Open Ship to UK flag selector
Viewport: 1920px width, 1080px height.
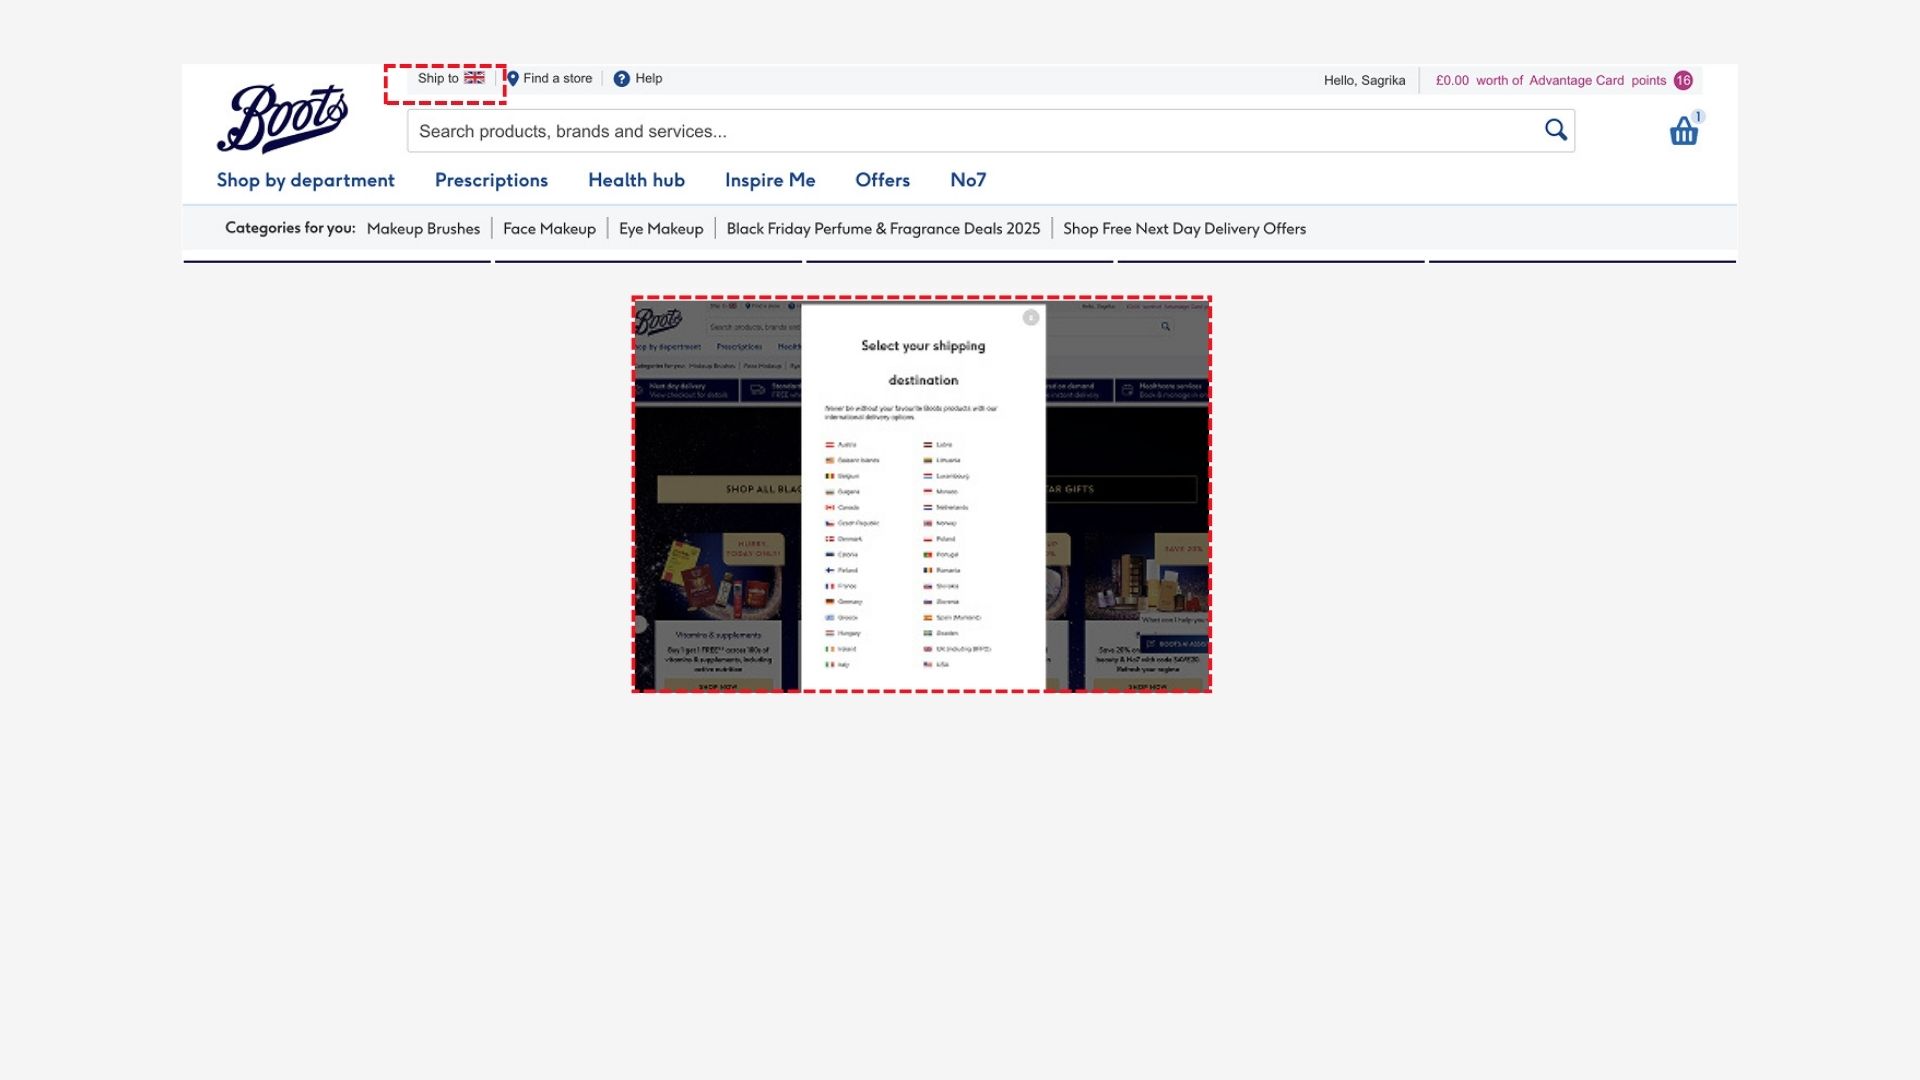(451, 78)
